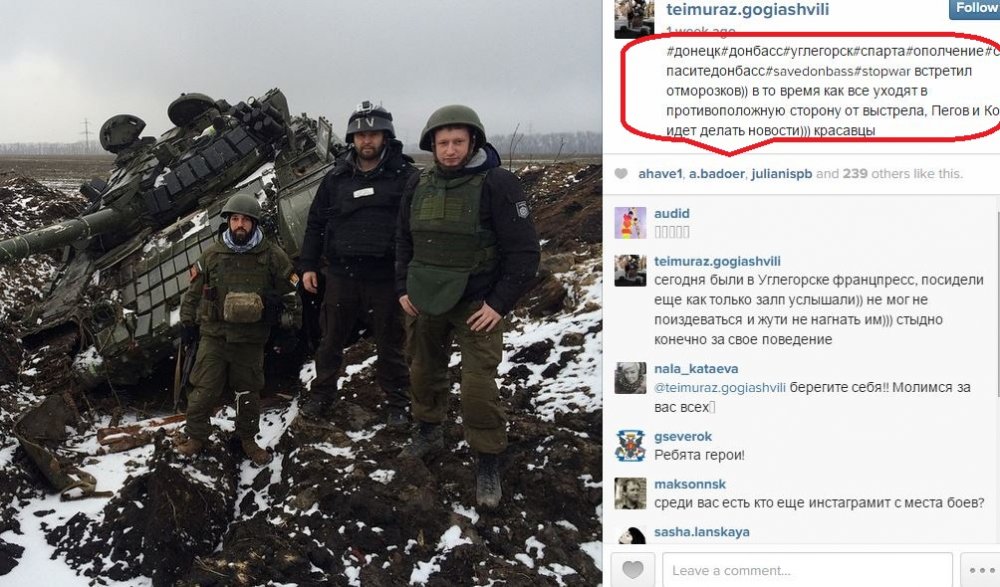Click the post author's avatar at top
1000x587 pixels.
pos(634,19)
